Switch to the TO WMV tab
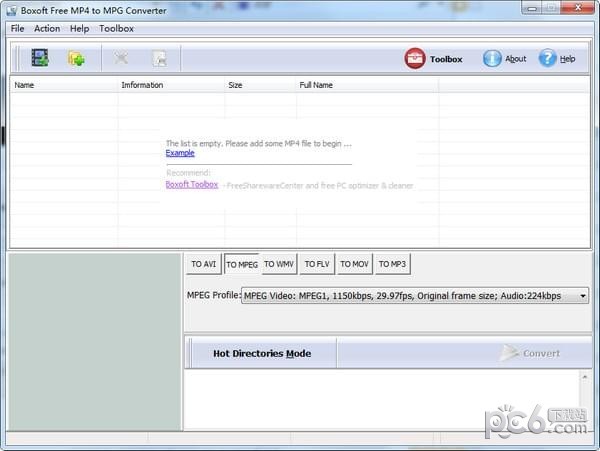Screen dimensions: 600x451 pos(279,264)
